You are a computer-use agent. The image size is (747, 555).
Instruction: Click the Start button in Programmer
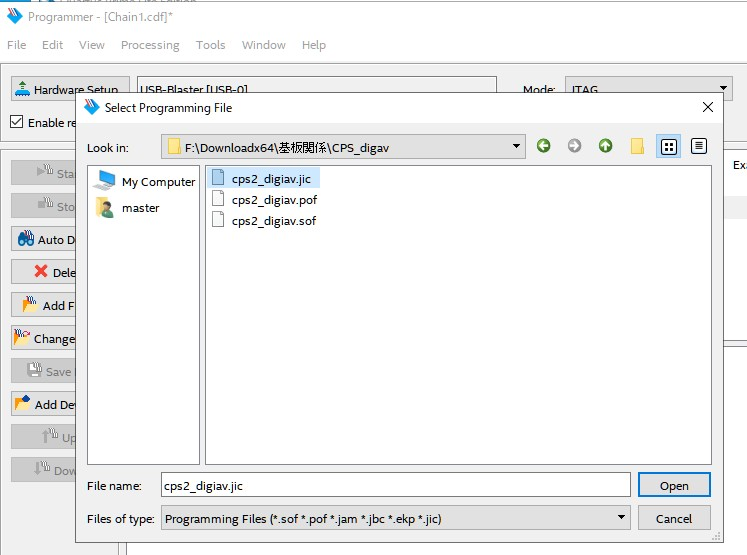[44, 173]
